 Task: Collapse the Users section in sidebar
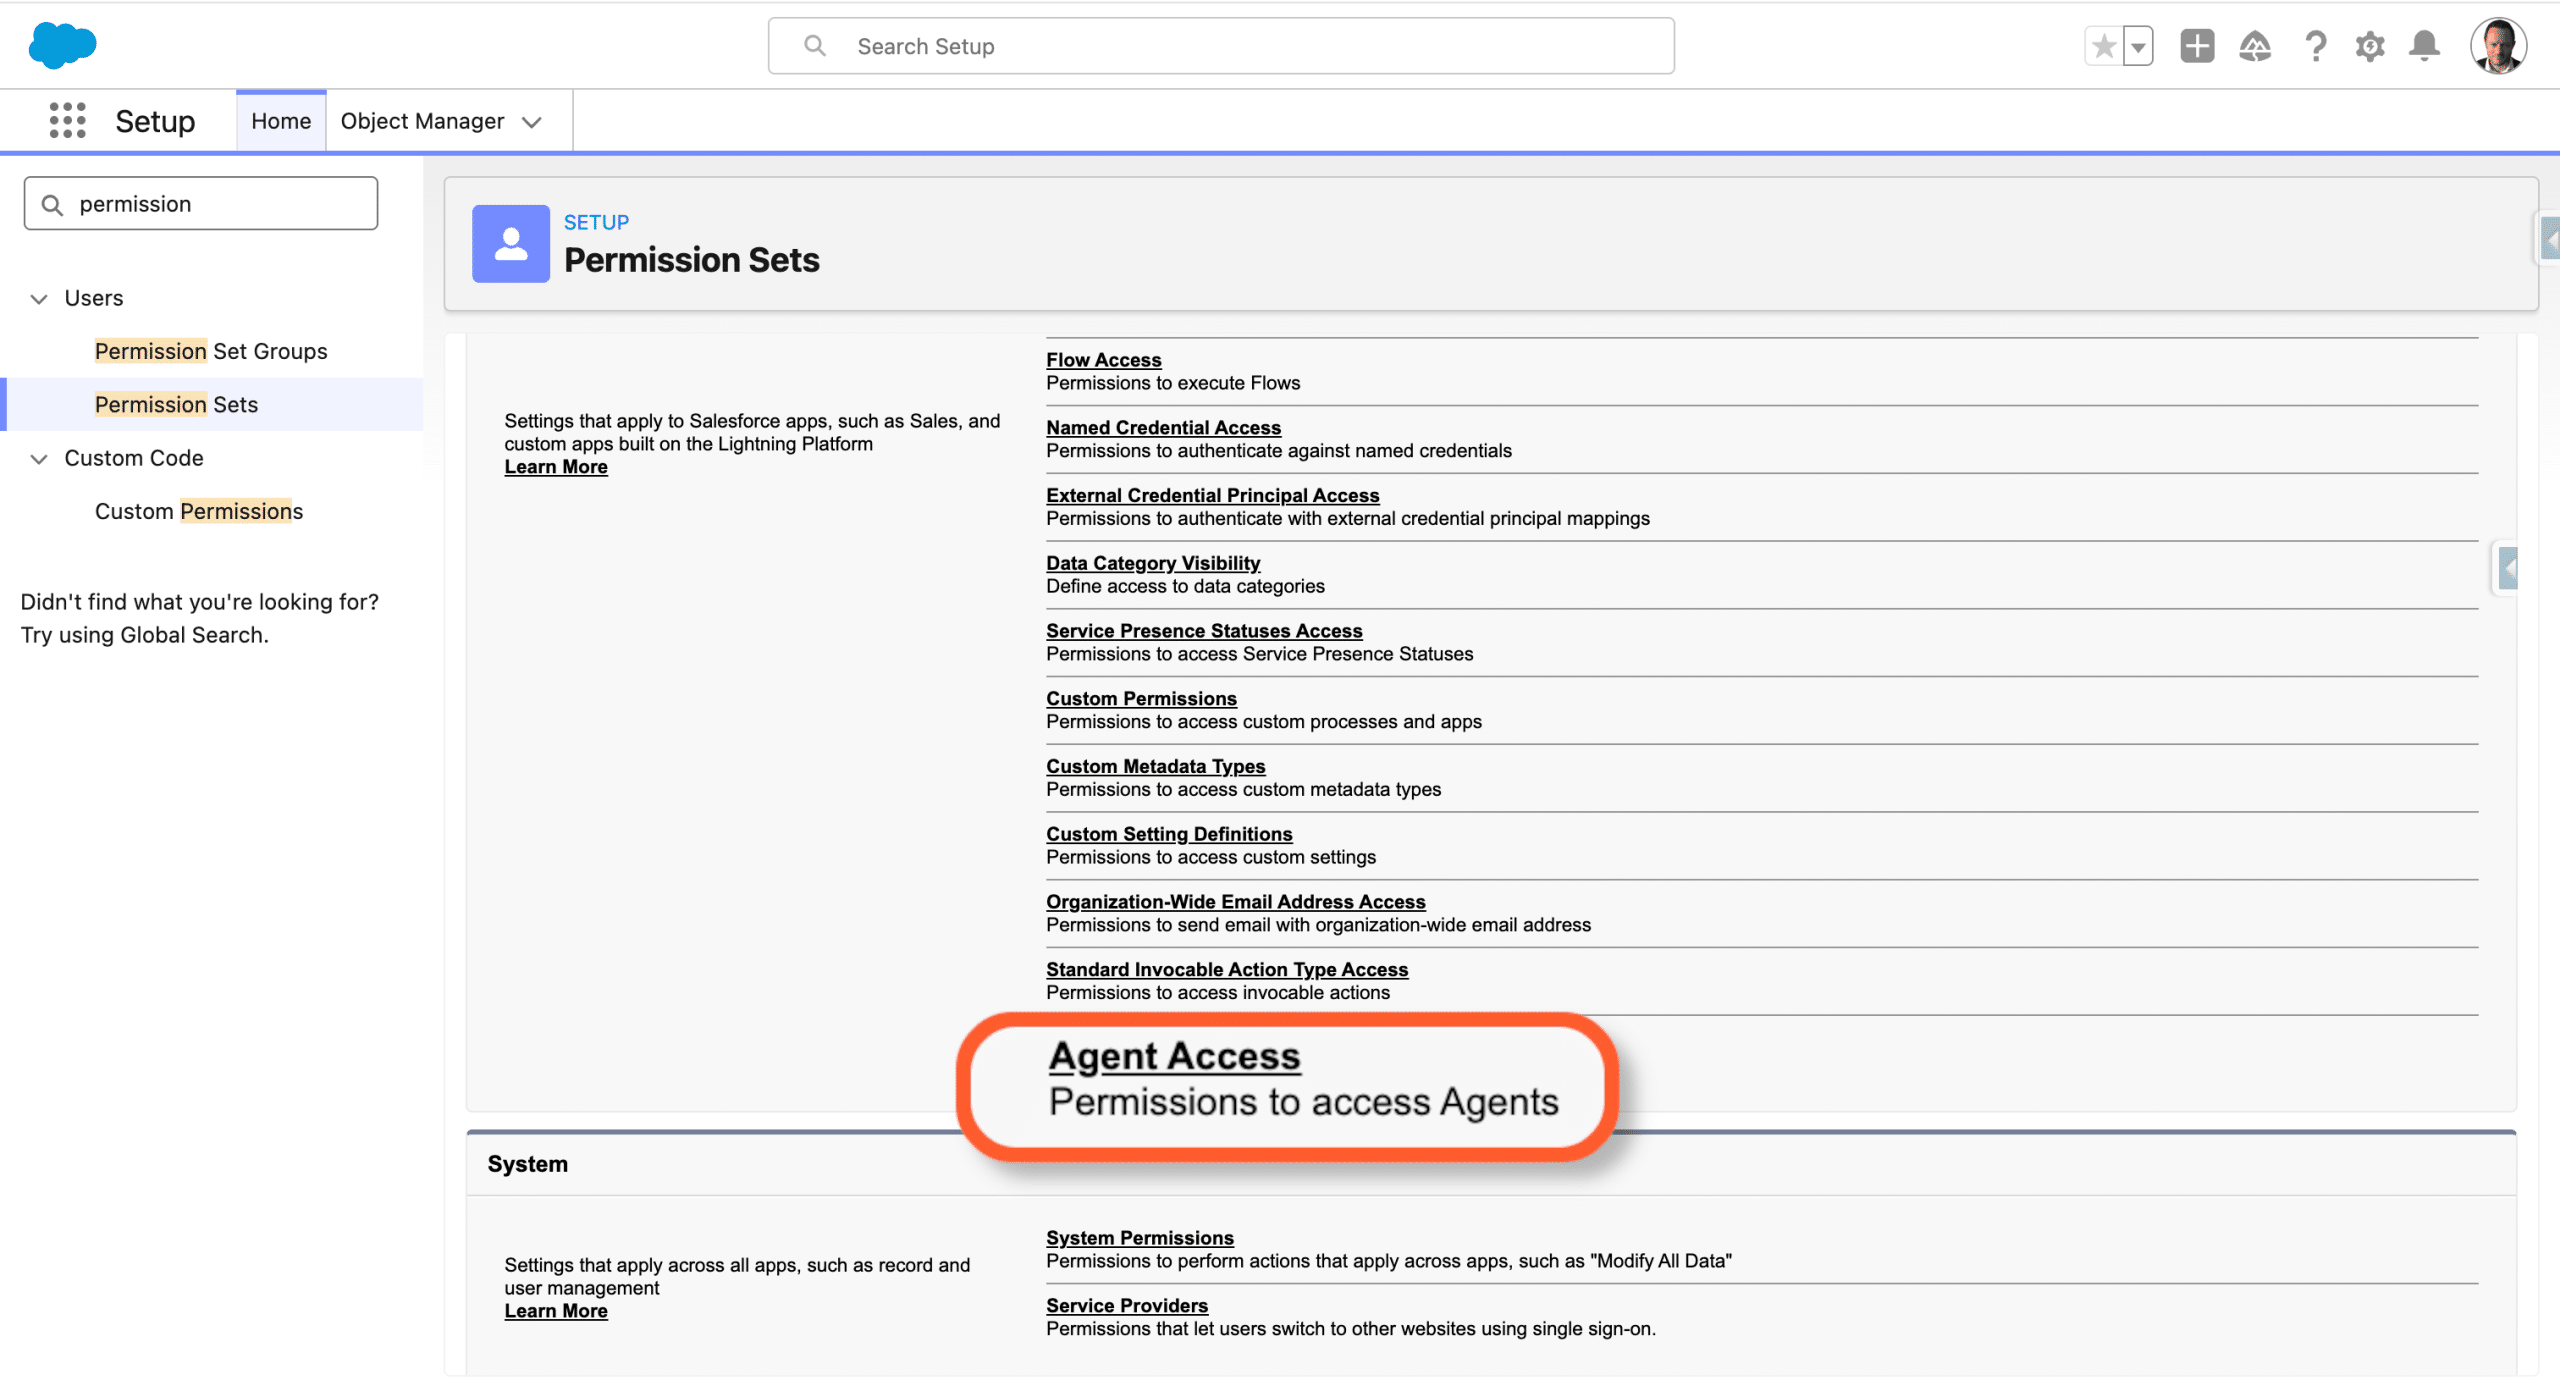point(39,298)
